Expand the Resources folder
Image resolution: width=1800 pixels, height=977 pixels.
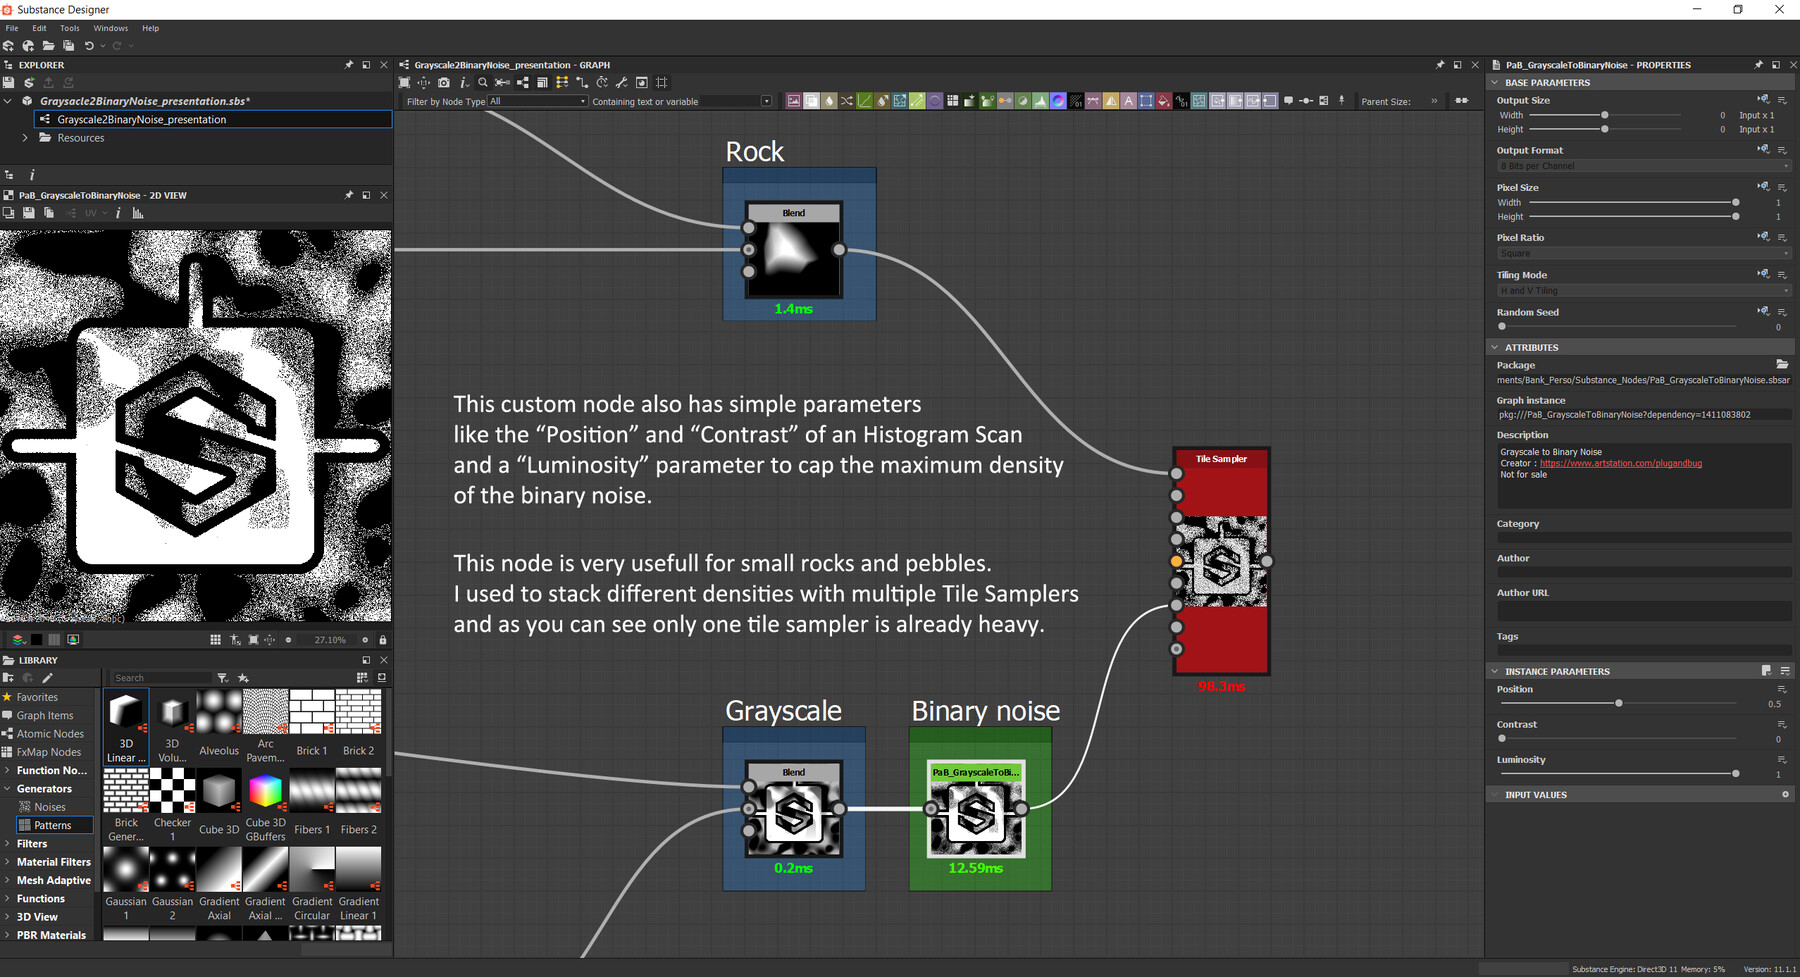(x=25, y=138)
